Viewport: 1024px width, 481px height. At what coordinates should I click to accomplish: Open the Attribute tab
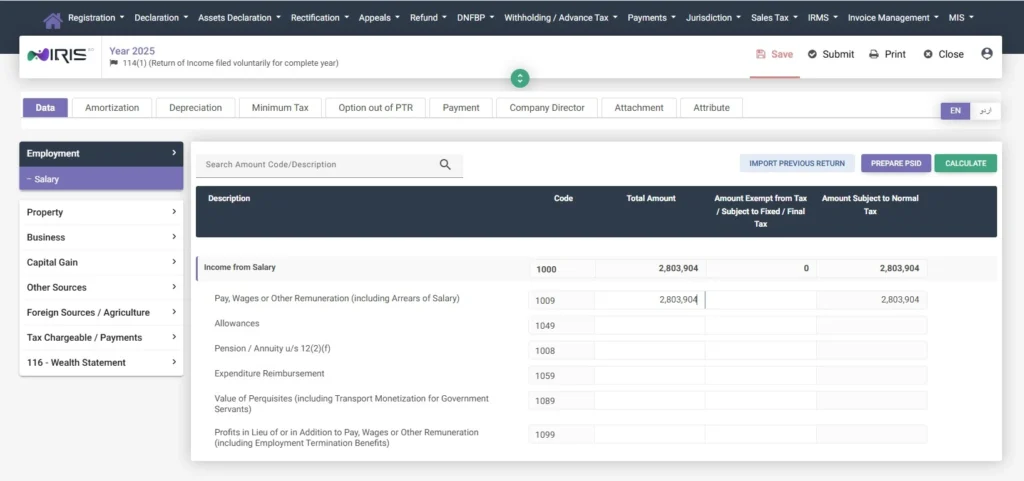coord(711,108)
